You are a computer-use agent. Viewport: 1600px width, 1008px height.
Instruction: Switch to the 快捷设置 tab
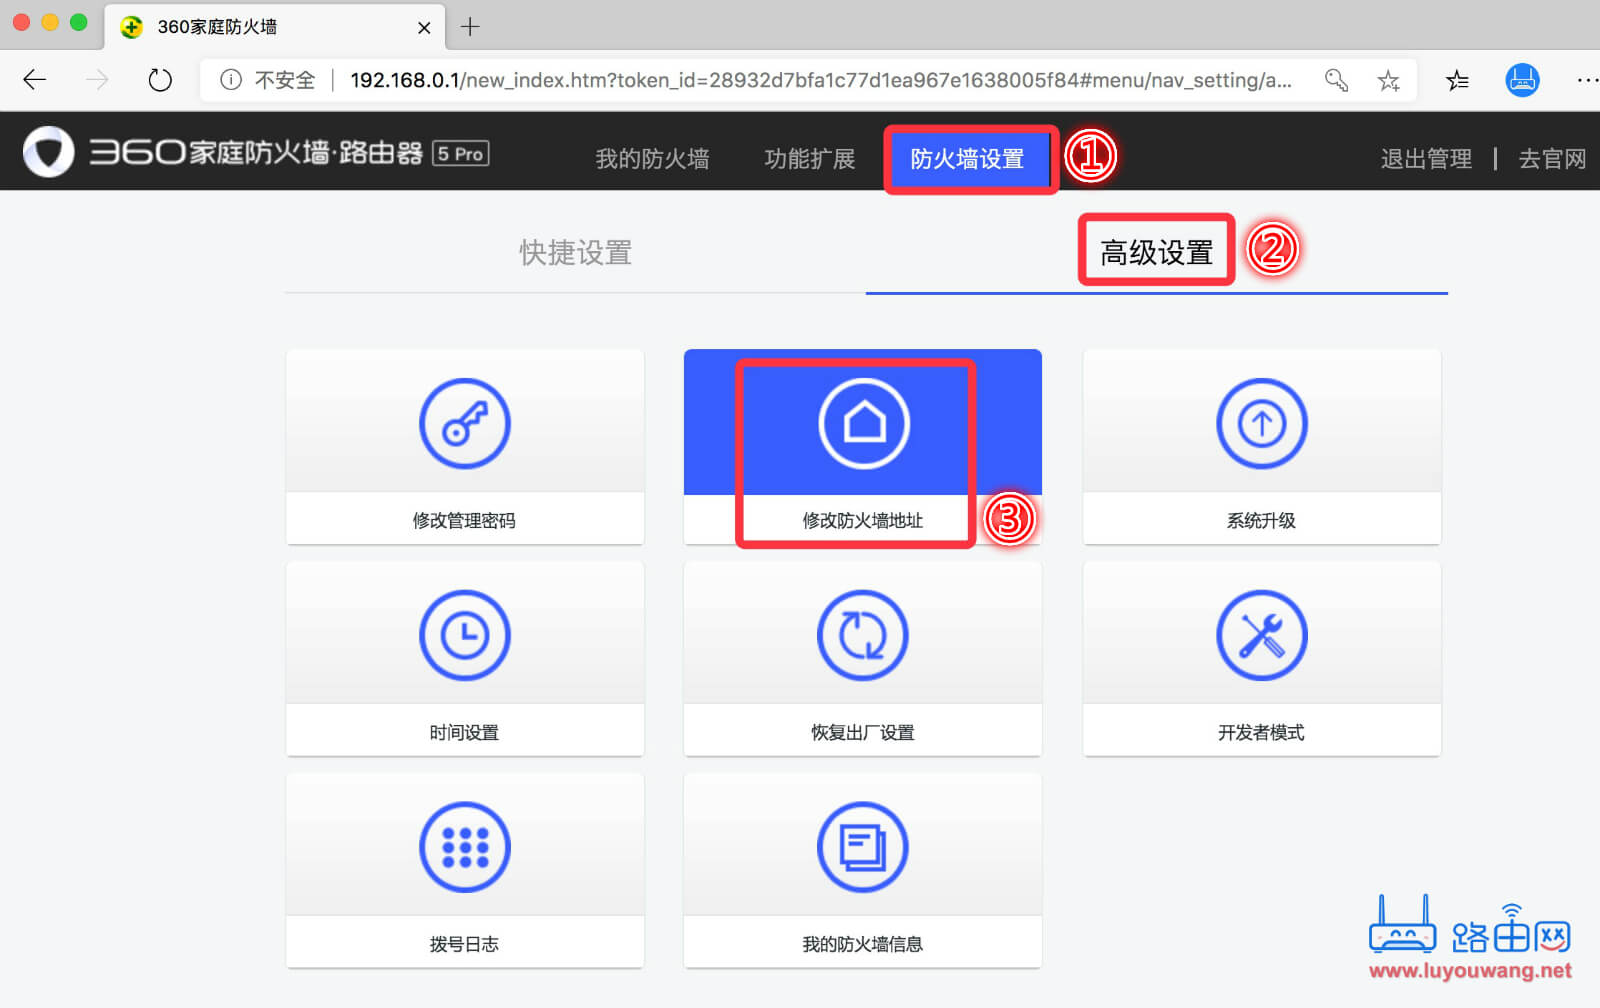(x=574, y=252)
